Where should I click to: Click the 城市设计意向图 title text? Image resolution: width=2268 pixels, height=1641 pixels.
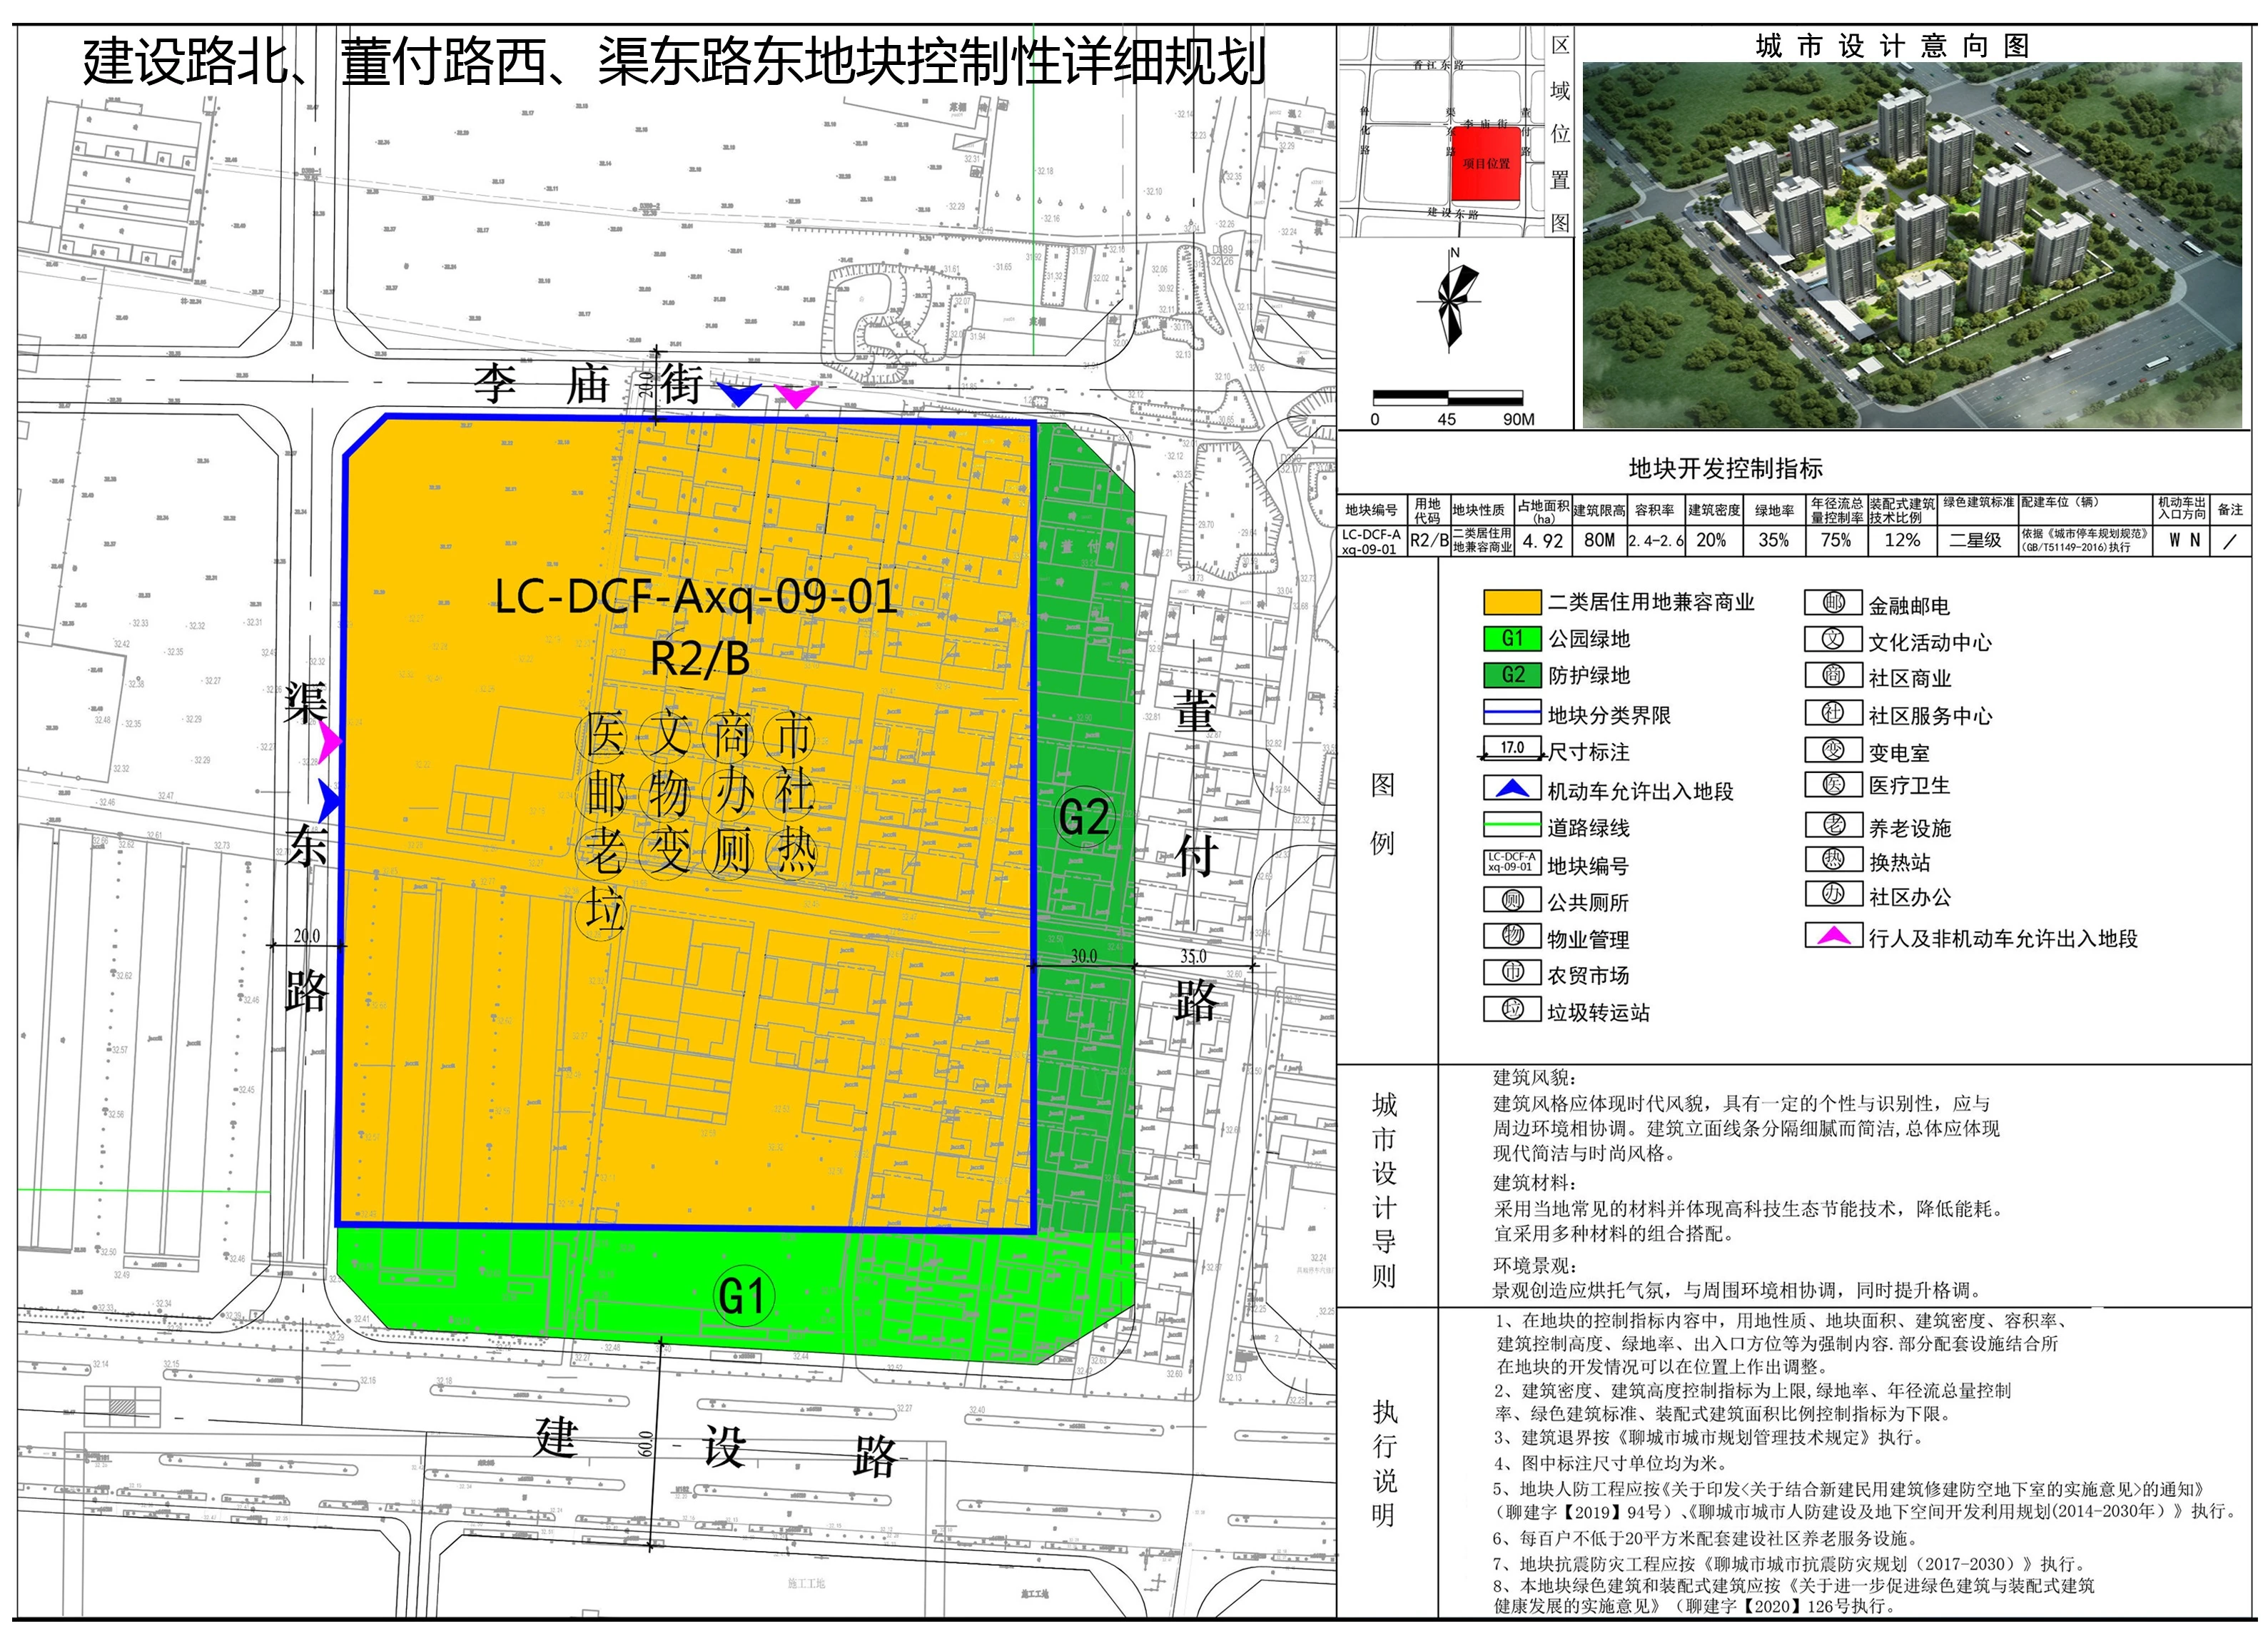coord(1892,46)
